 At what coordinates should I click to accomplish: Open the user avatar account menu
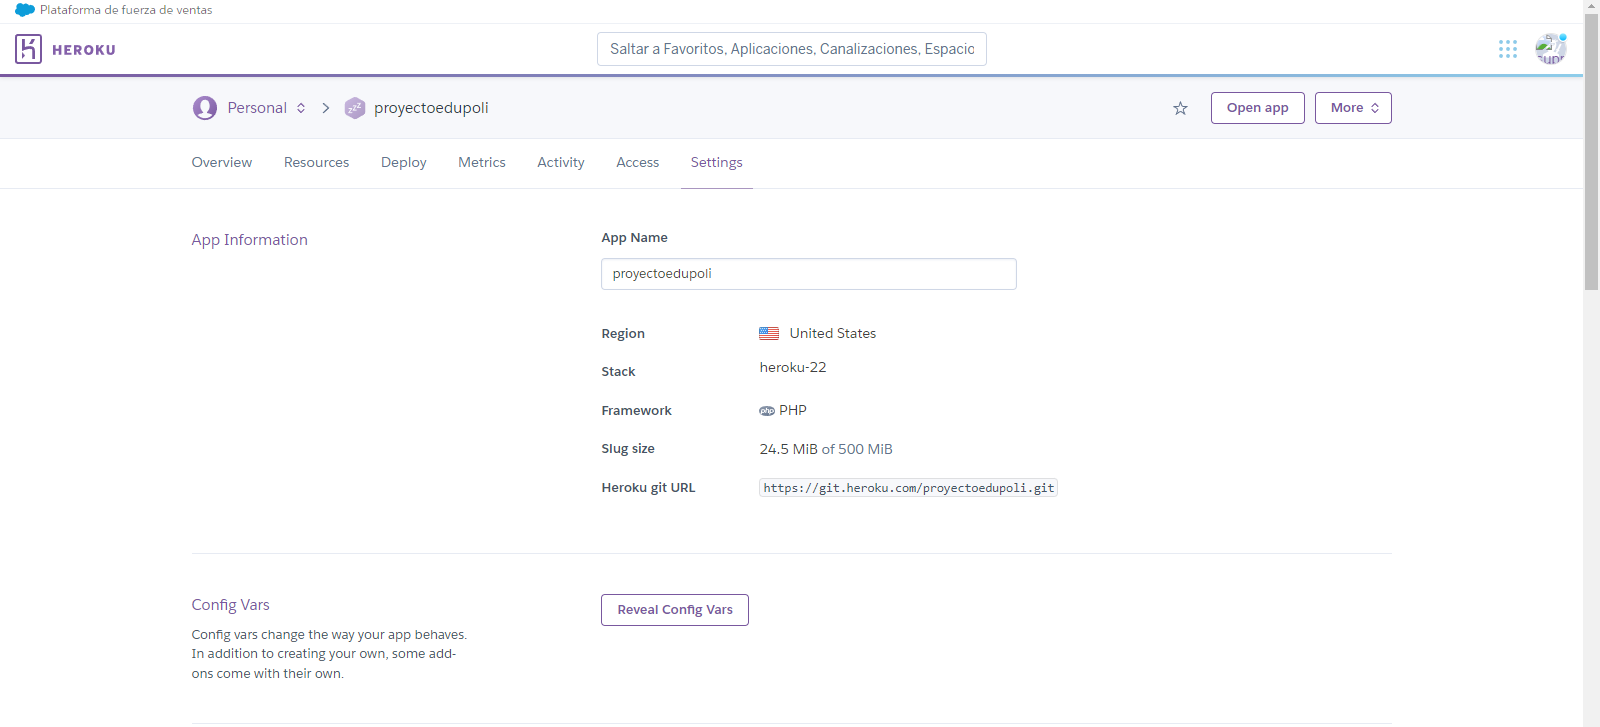click(1550, 49)
